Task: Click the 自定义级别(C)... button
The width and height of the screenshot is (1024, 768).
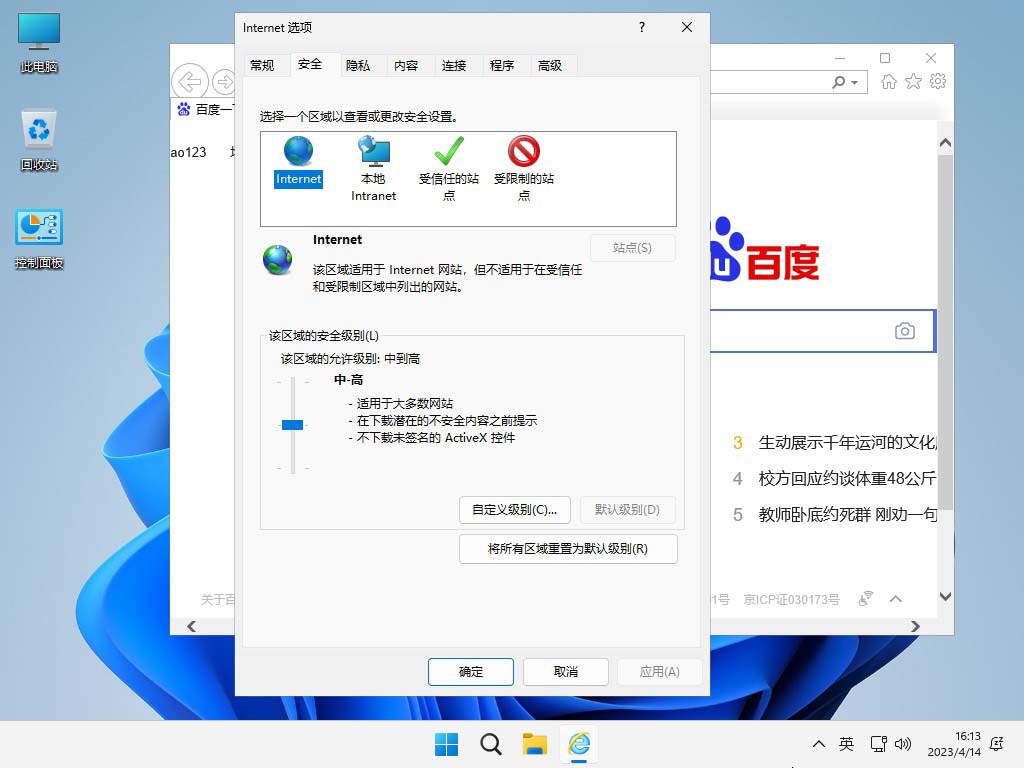Action: 514,509
